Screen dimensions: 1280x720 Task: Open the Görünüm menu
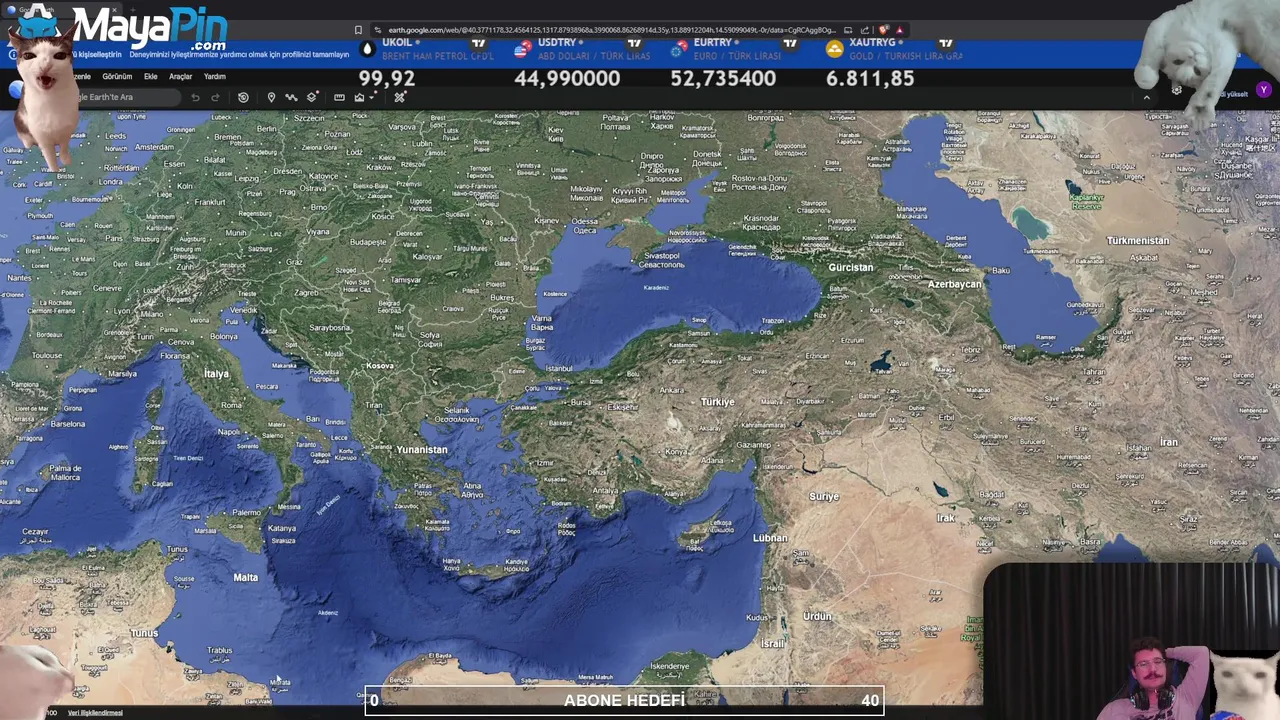117,76
